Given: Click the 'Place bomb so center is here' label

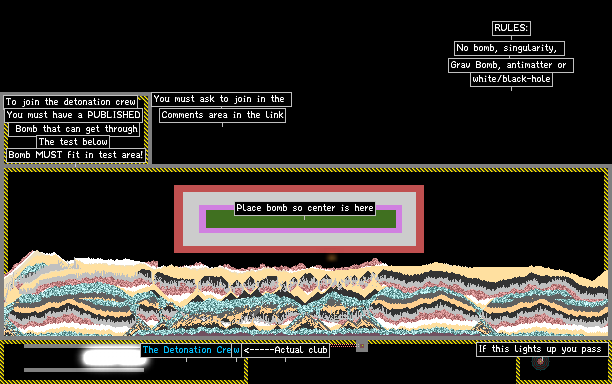Looking at the screenshot, I should tap(305, 208).
